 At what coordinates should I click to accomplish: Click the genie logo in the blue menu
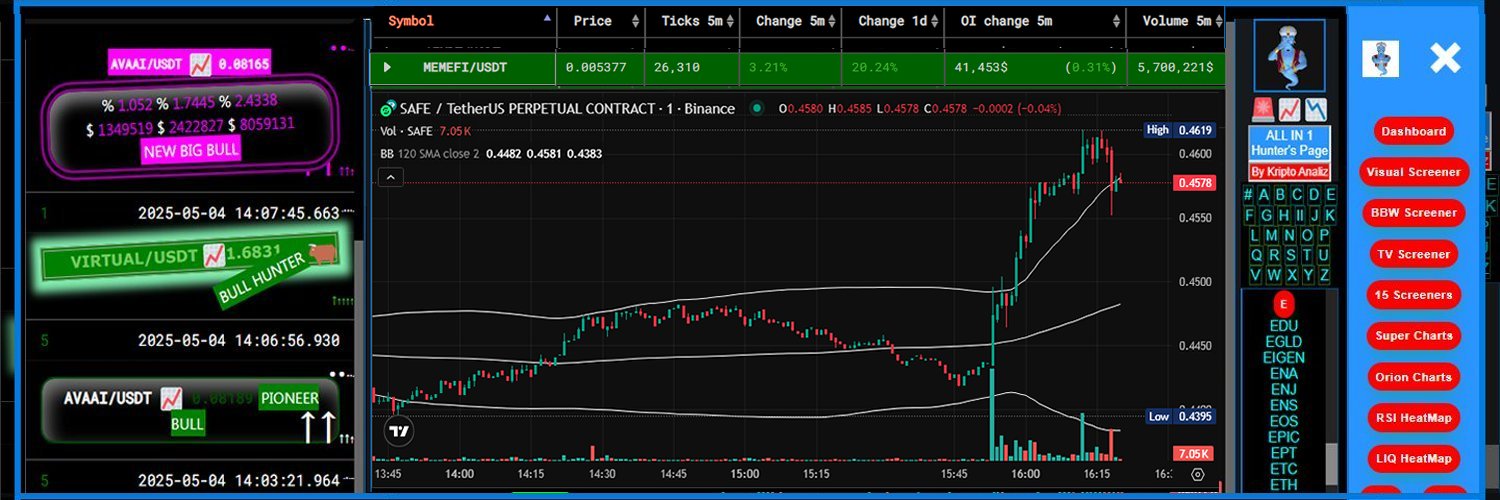[x=1380, y=59]
